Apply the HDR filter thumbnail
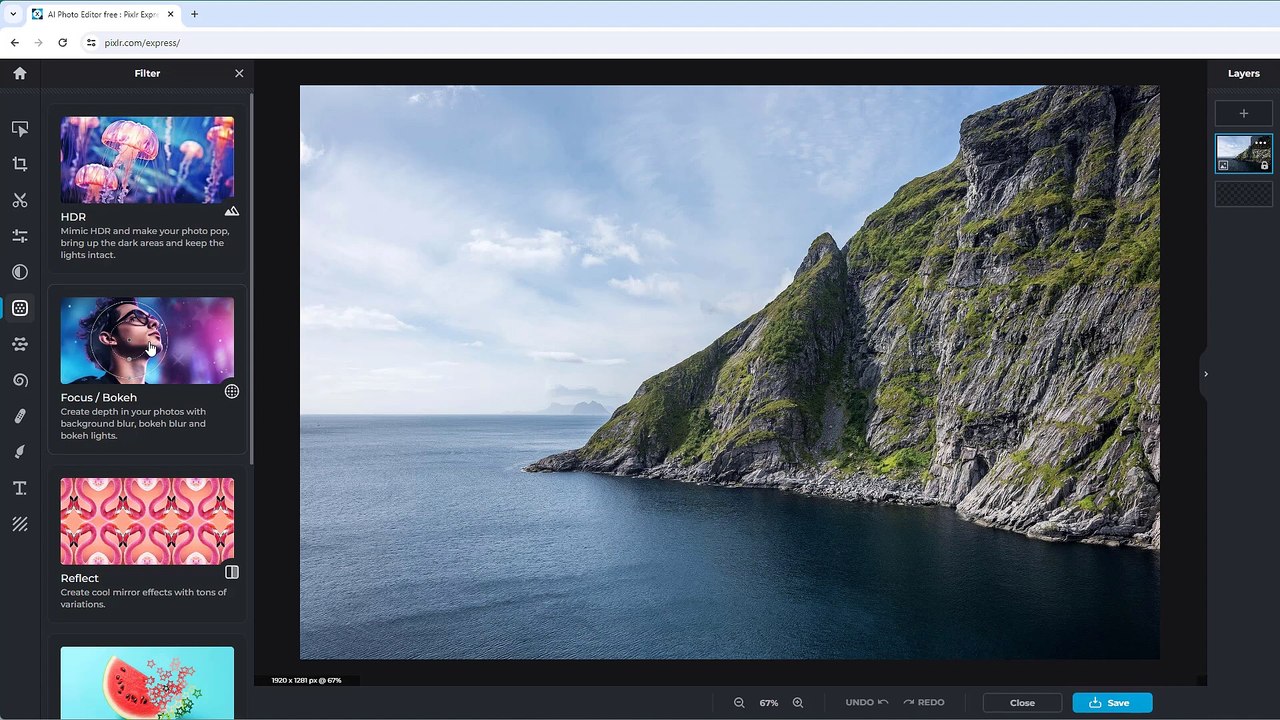The width and height of the screenshot is (1280, 720). 147,160
